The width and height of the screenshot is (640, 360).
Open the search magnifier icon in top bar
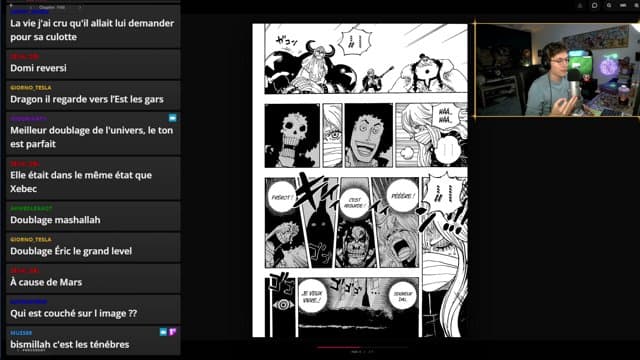pos(609,6)
